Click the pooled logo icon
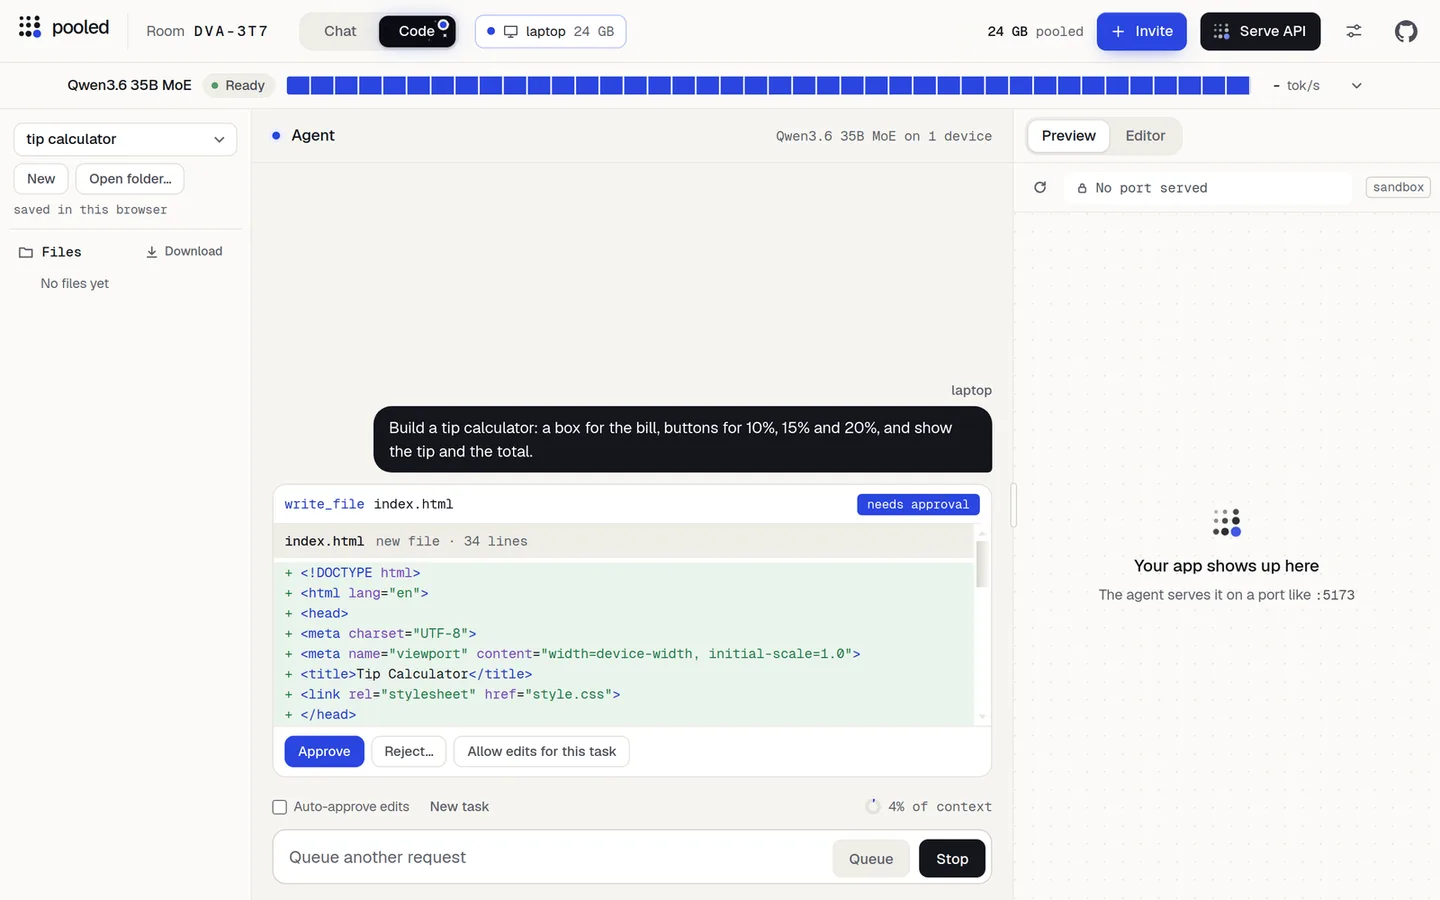 pos(30,26)
